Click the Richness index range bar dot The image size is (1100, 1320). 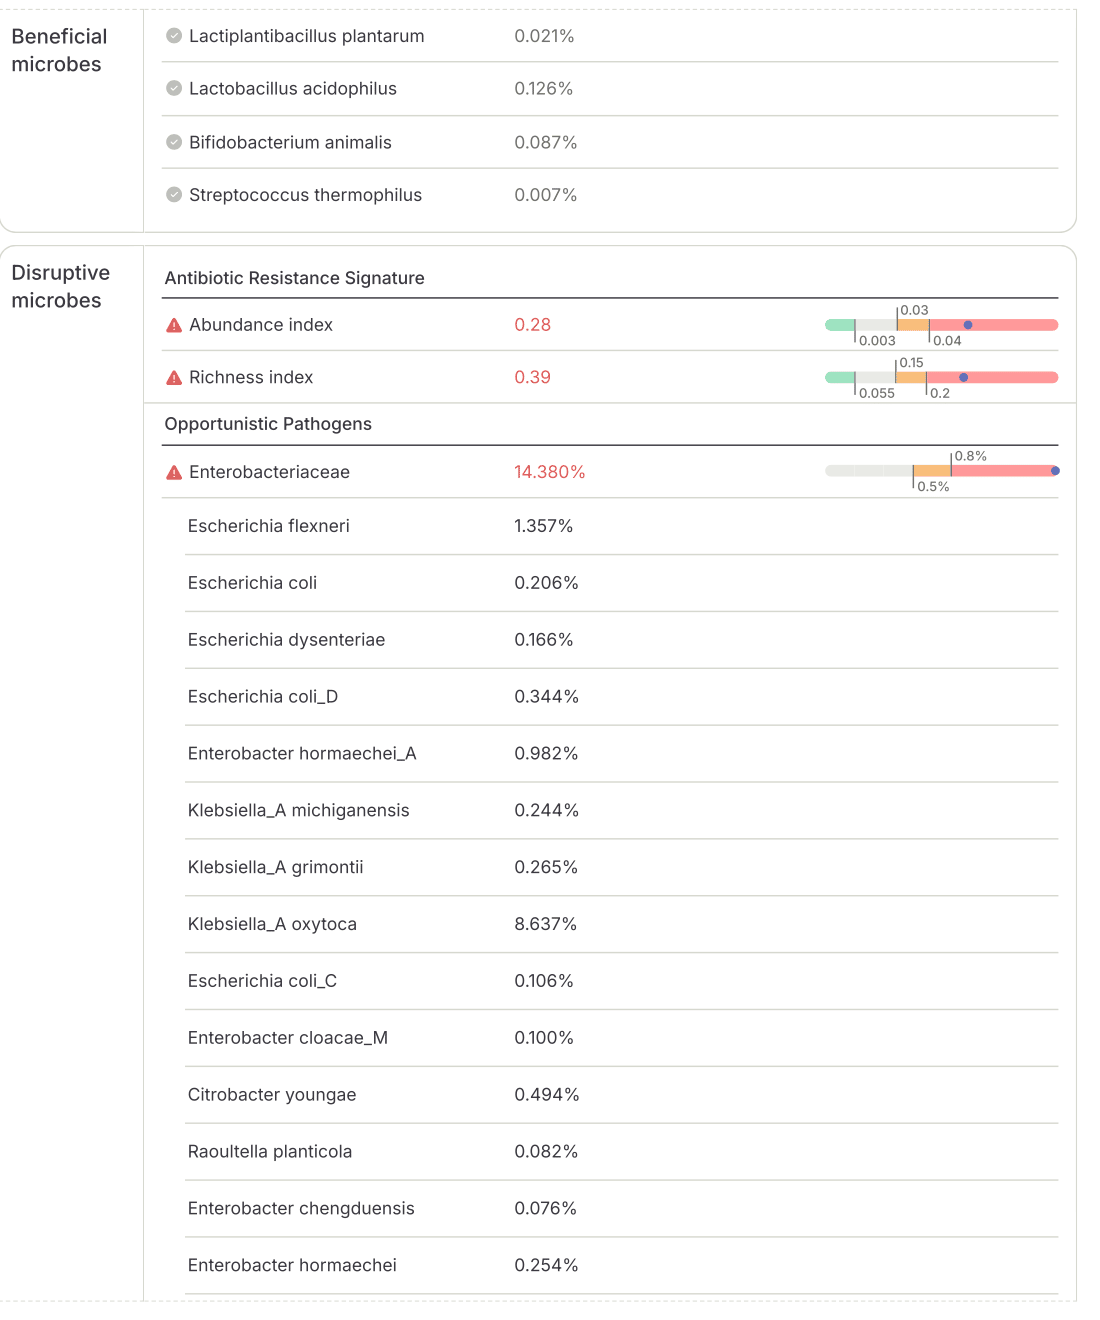point(963,378)
